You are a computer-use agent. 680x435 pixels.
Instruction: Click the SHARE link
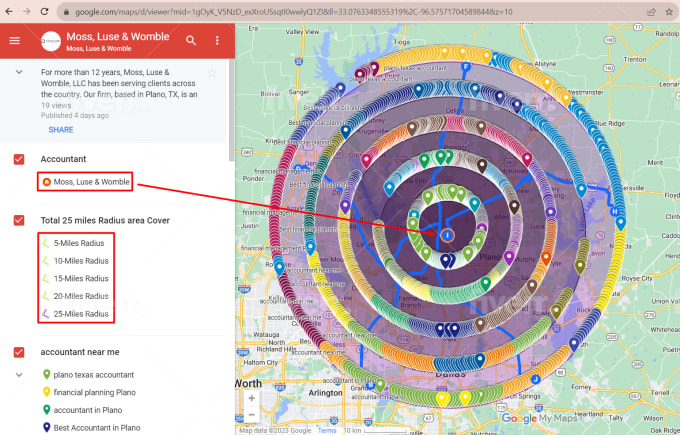[60, 130]
